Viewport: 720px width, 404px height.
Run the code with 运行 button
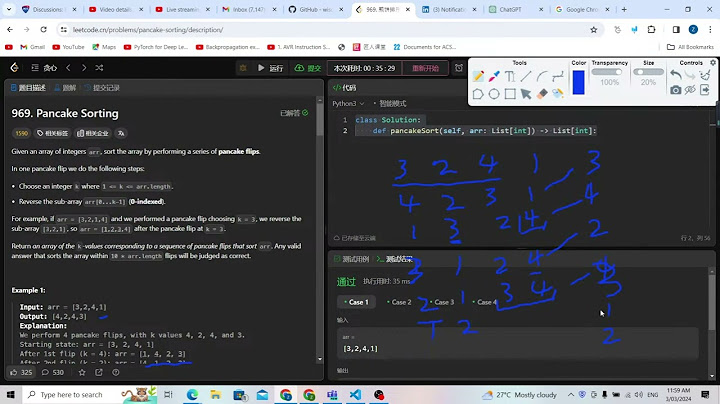pyautogui.click(x=270, y=68)
